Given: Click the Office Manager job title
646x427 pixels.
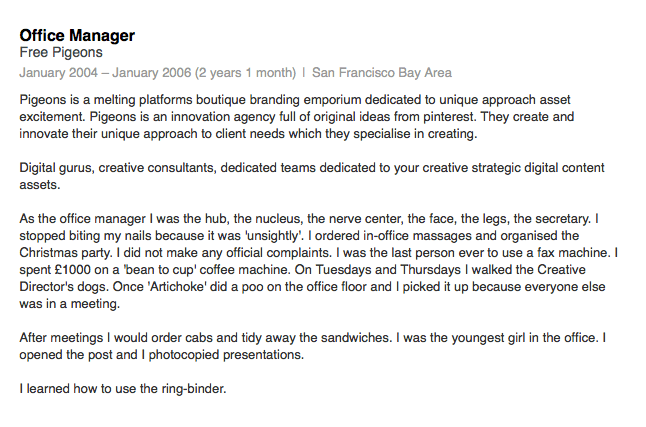Looking at the screenshot, I should coord(77,36).
